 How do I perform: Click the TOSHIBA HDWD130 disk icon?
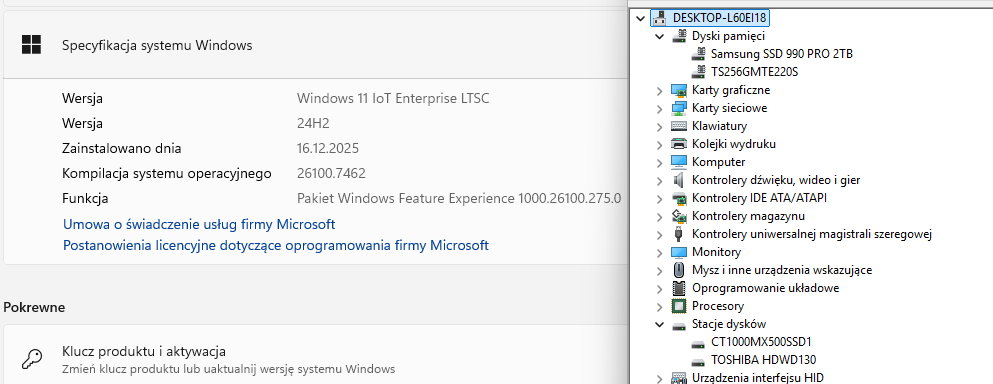(x=699, y=361)
